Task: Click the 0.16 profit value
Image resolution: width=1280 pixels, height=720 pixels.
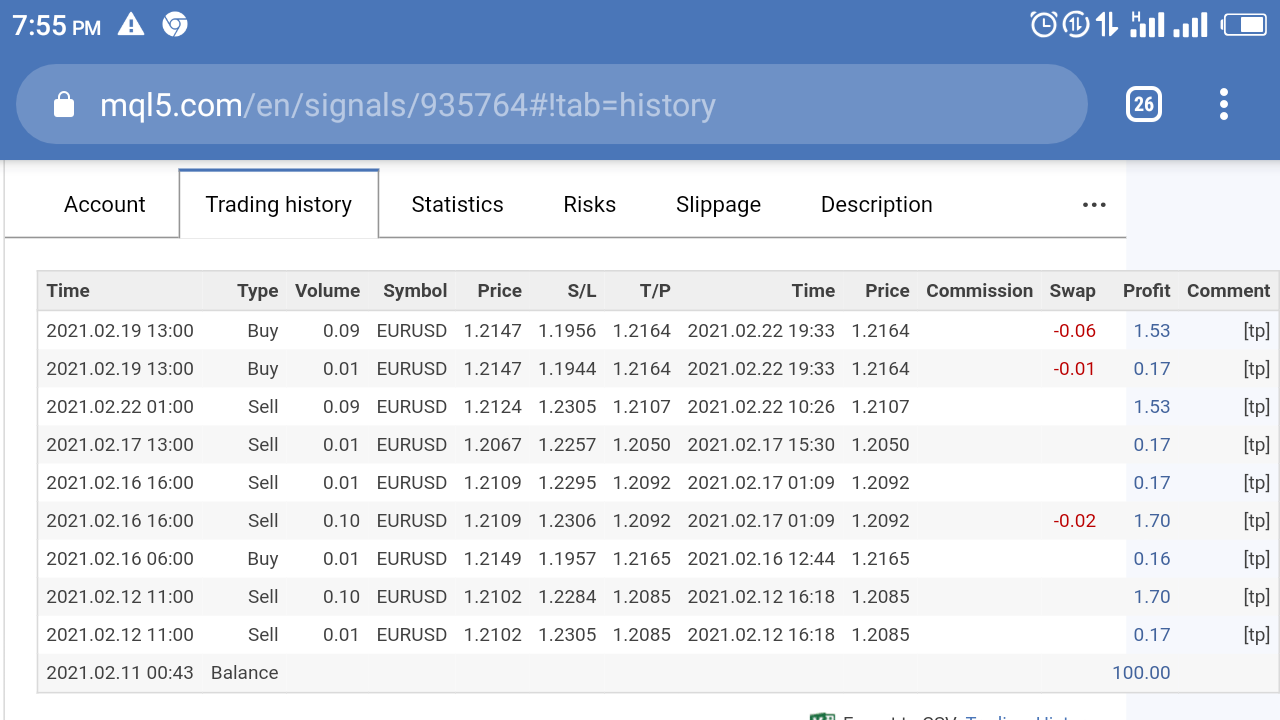Action: pyautogui.click(x=1152, y=559)
